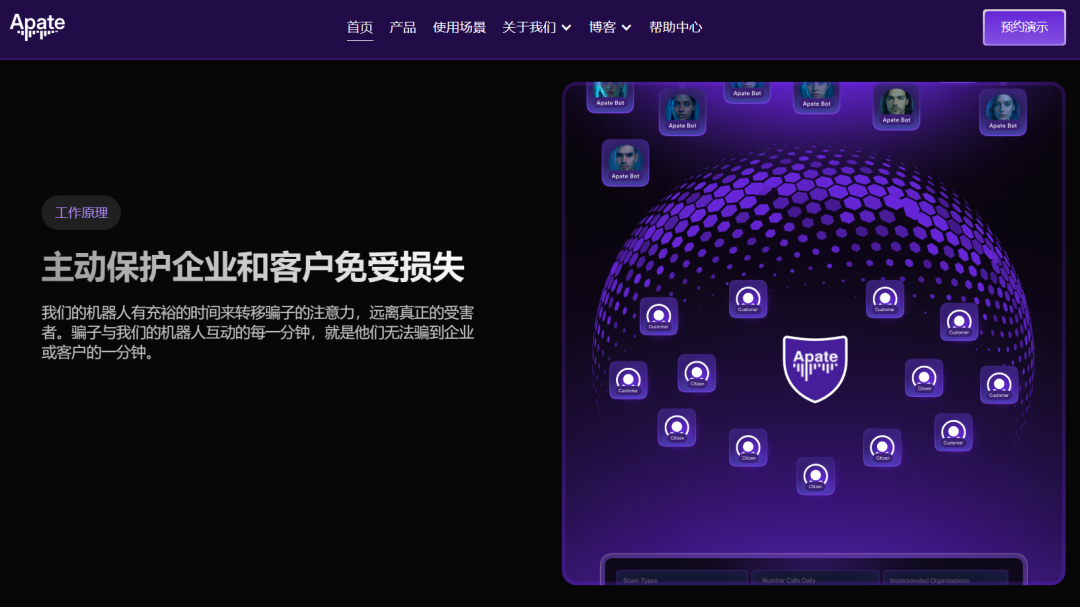Open the Apate Bot card standing alone under the top row

(625, 163)
